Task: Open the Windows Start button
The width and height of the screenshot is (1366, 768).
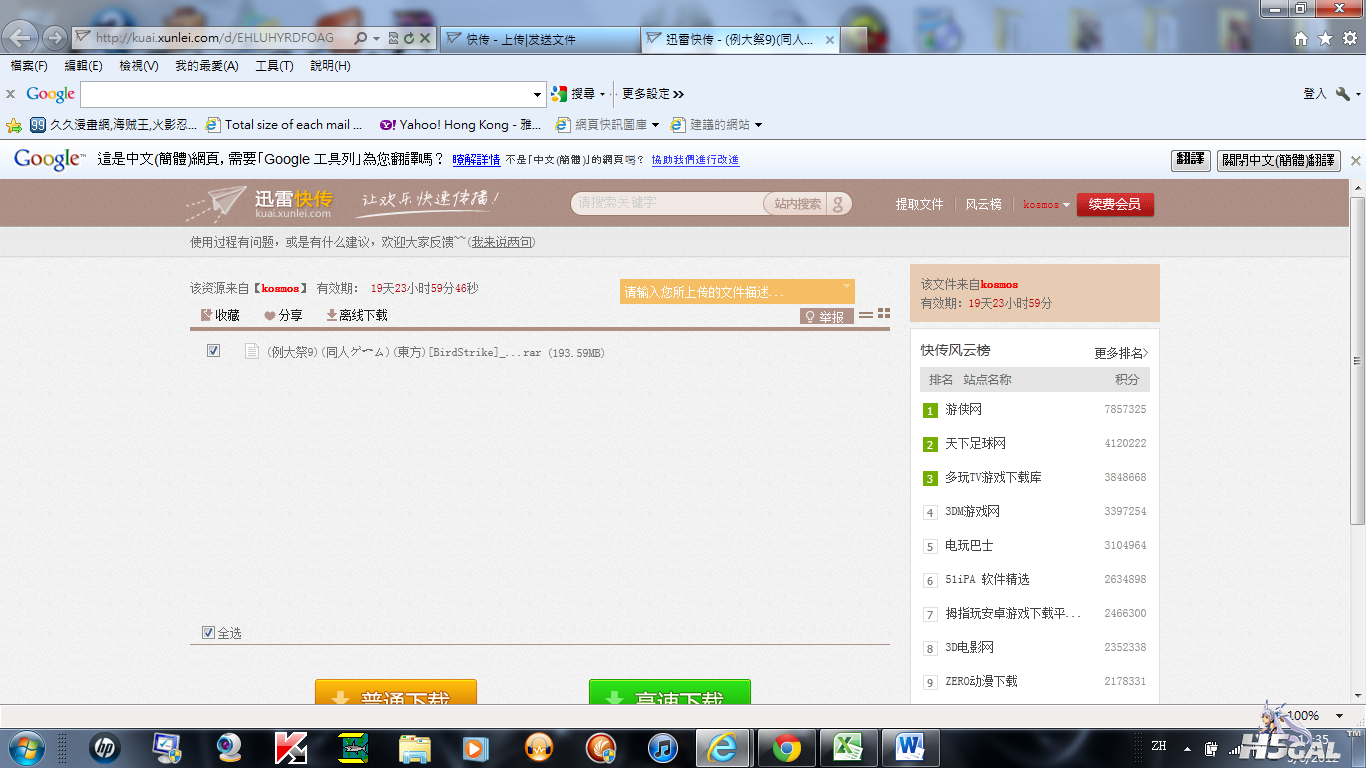Action: point(25,748)
